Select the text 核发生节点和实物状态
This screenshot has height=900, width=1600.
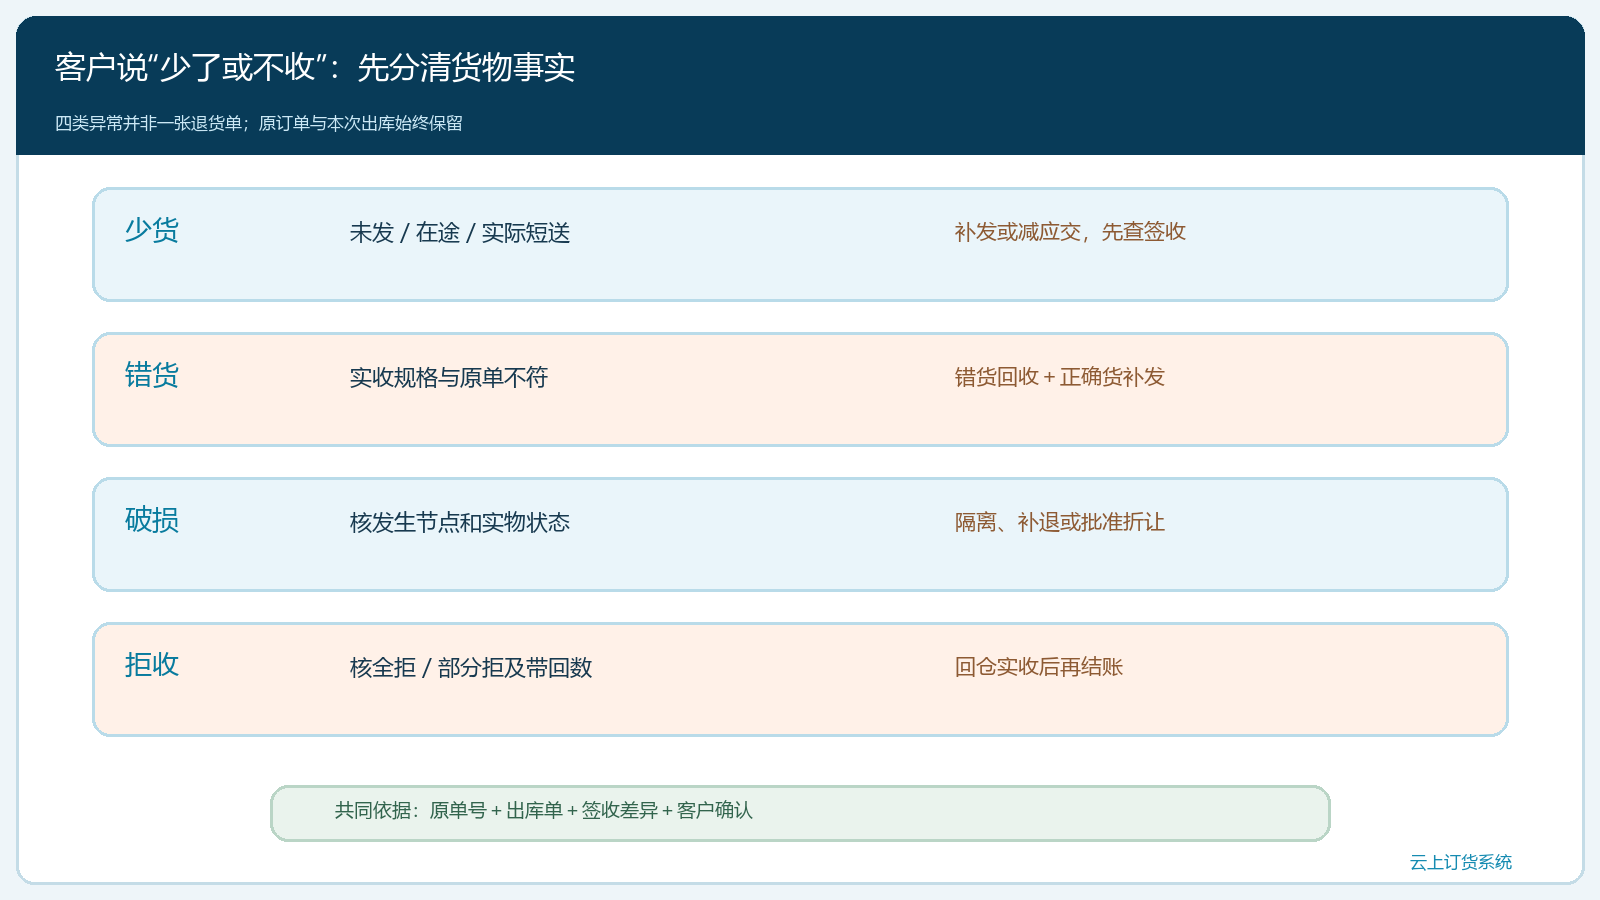tap(460, 523)
